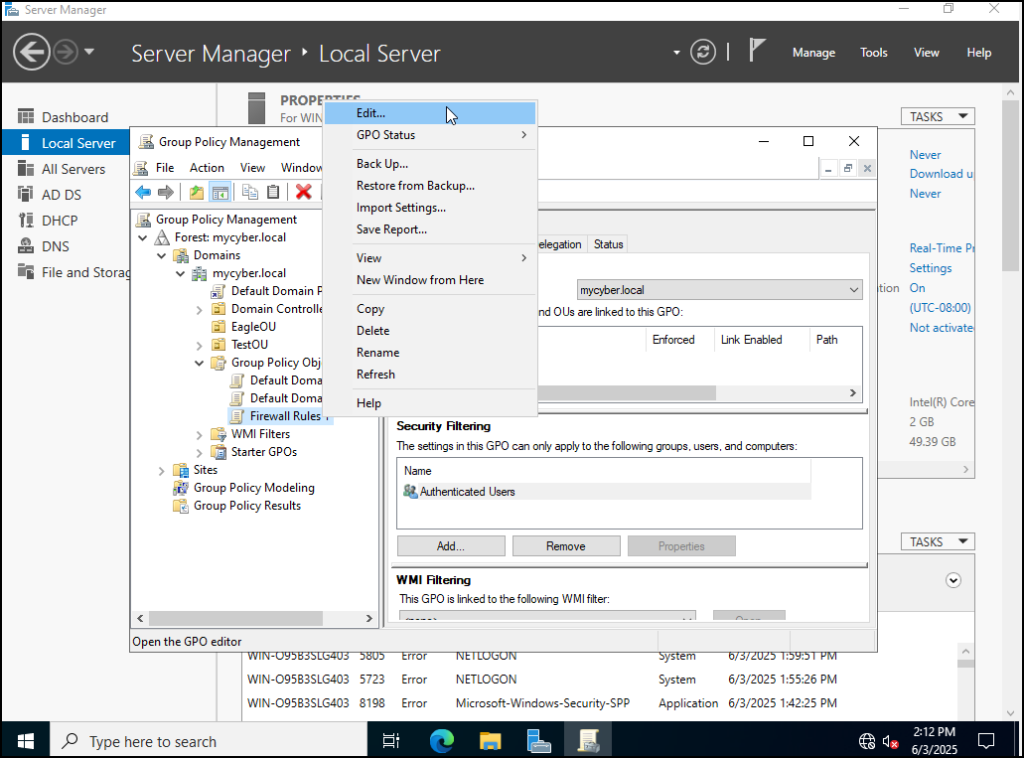Collapse the Forest: mycyber.local node
1024x758 pixels.
point(143,238)
